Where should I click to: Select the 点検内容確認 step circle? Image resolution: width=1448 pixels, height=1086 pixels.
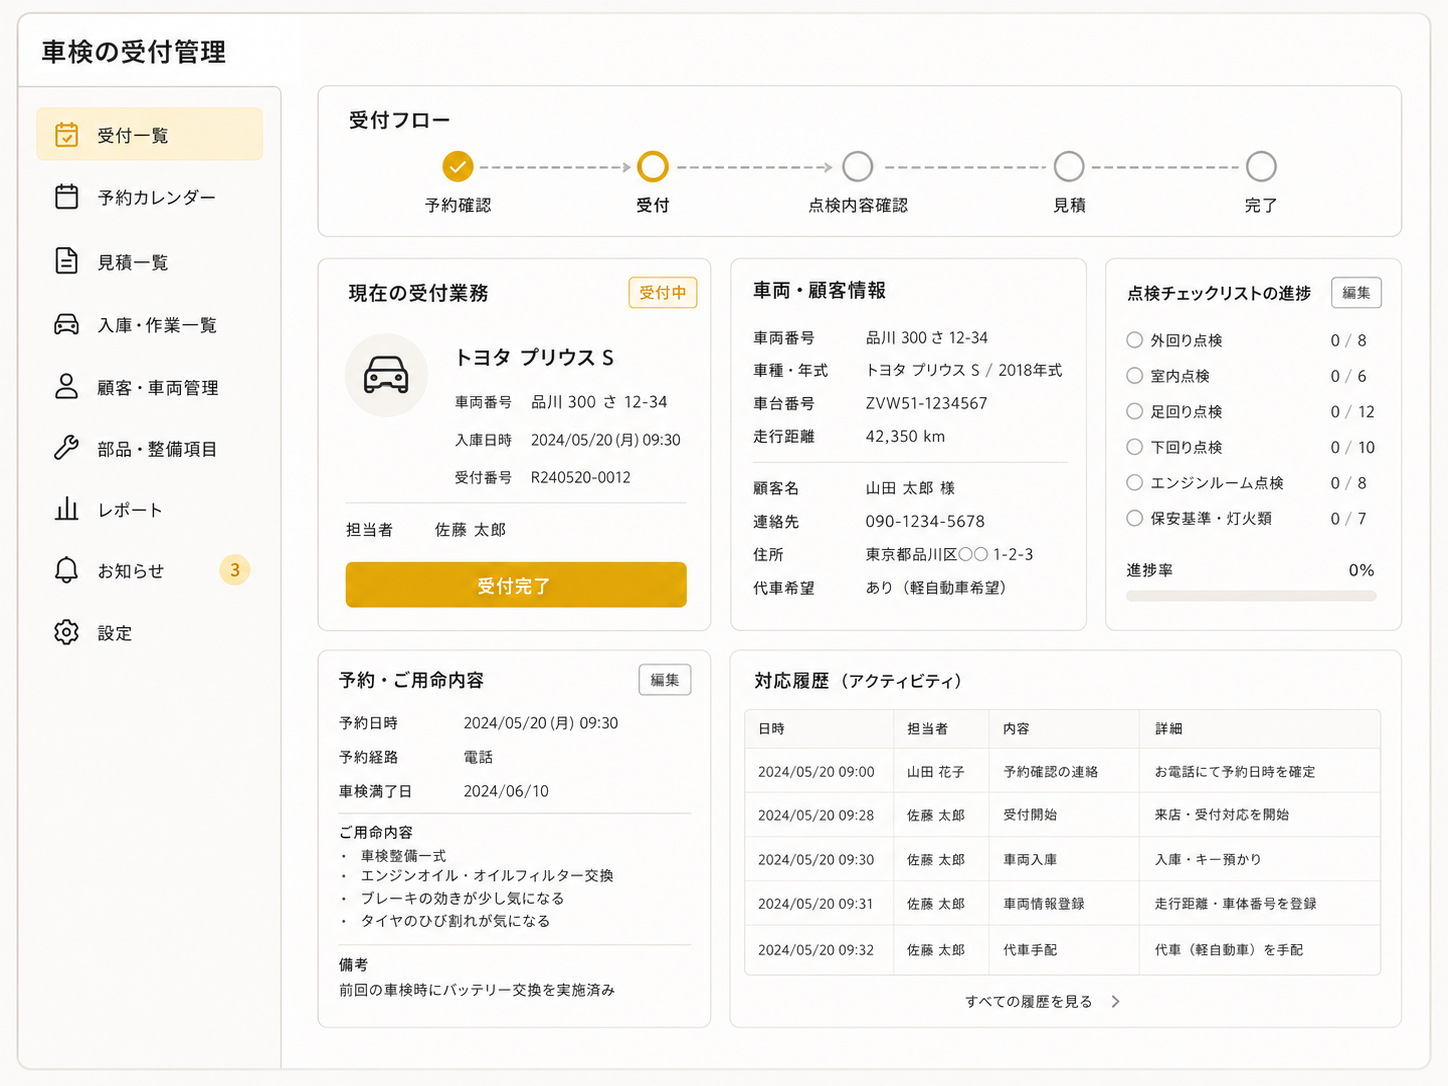point(857,166)
